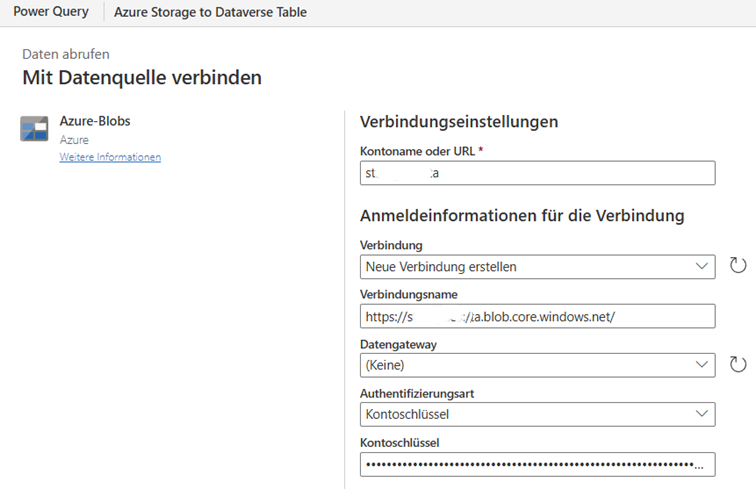Open the Verbindung dropdown
The width and height of the screenshot is (756, 489).
pyautogui.click(x=537, y=266)
